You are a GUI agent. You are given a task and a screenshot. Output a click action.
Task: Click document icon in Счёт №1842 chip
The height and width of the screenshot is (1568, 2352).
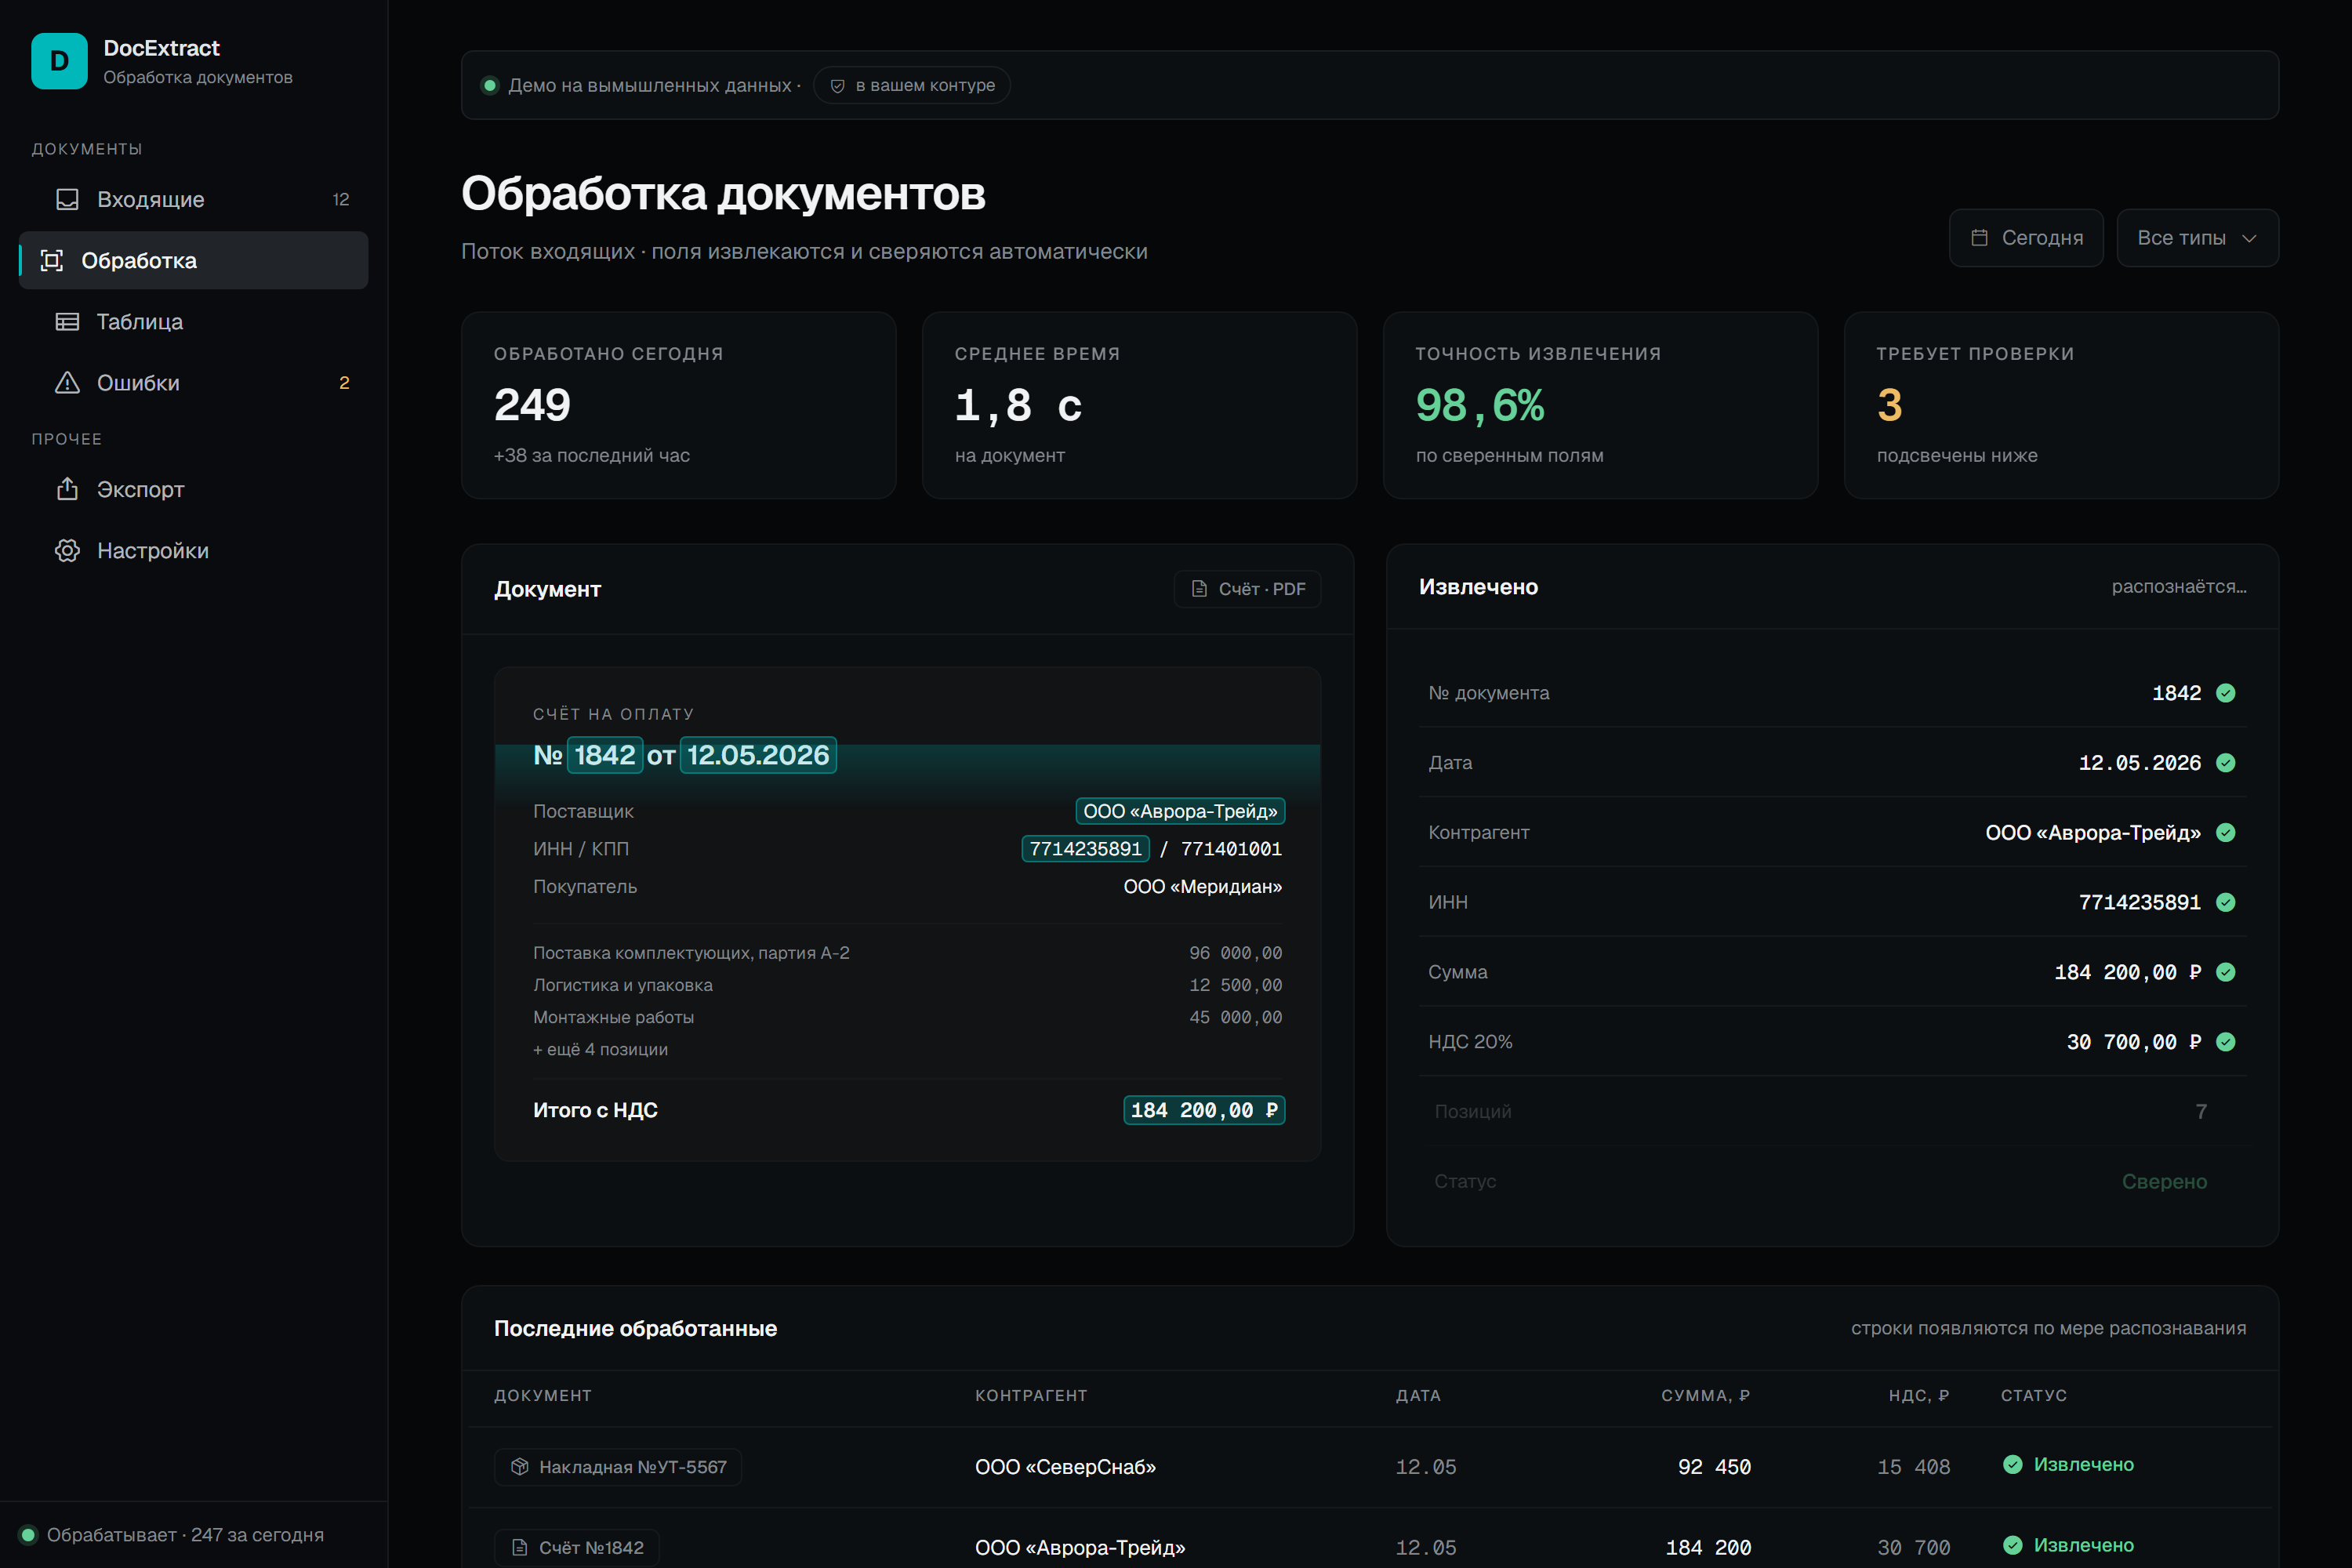click(x=519, y=1547)
